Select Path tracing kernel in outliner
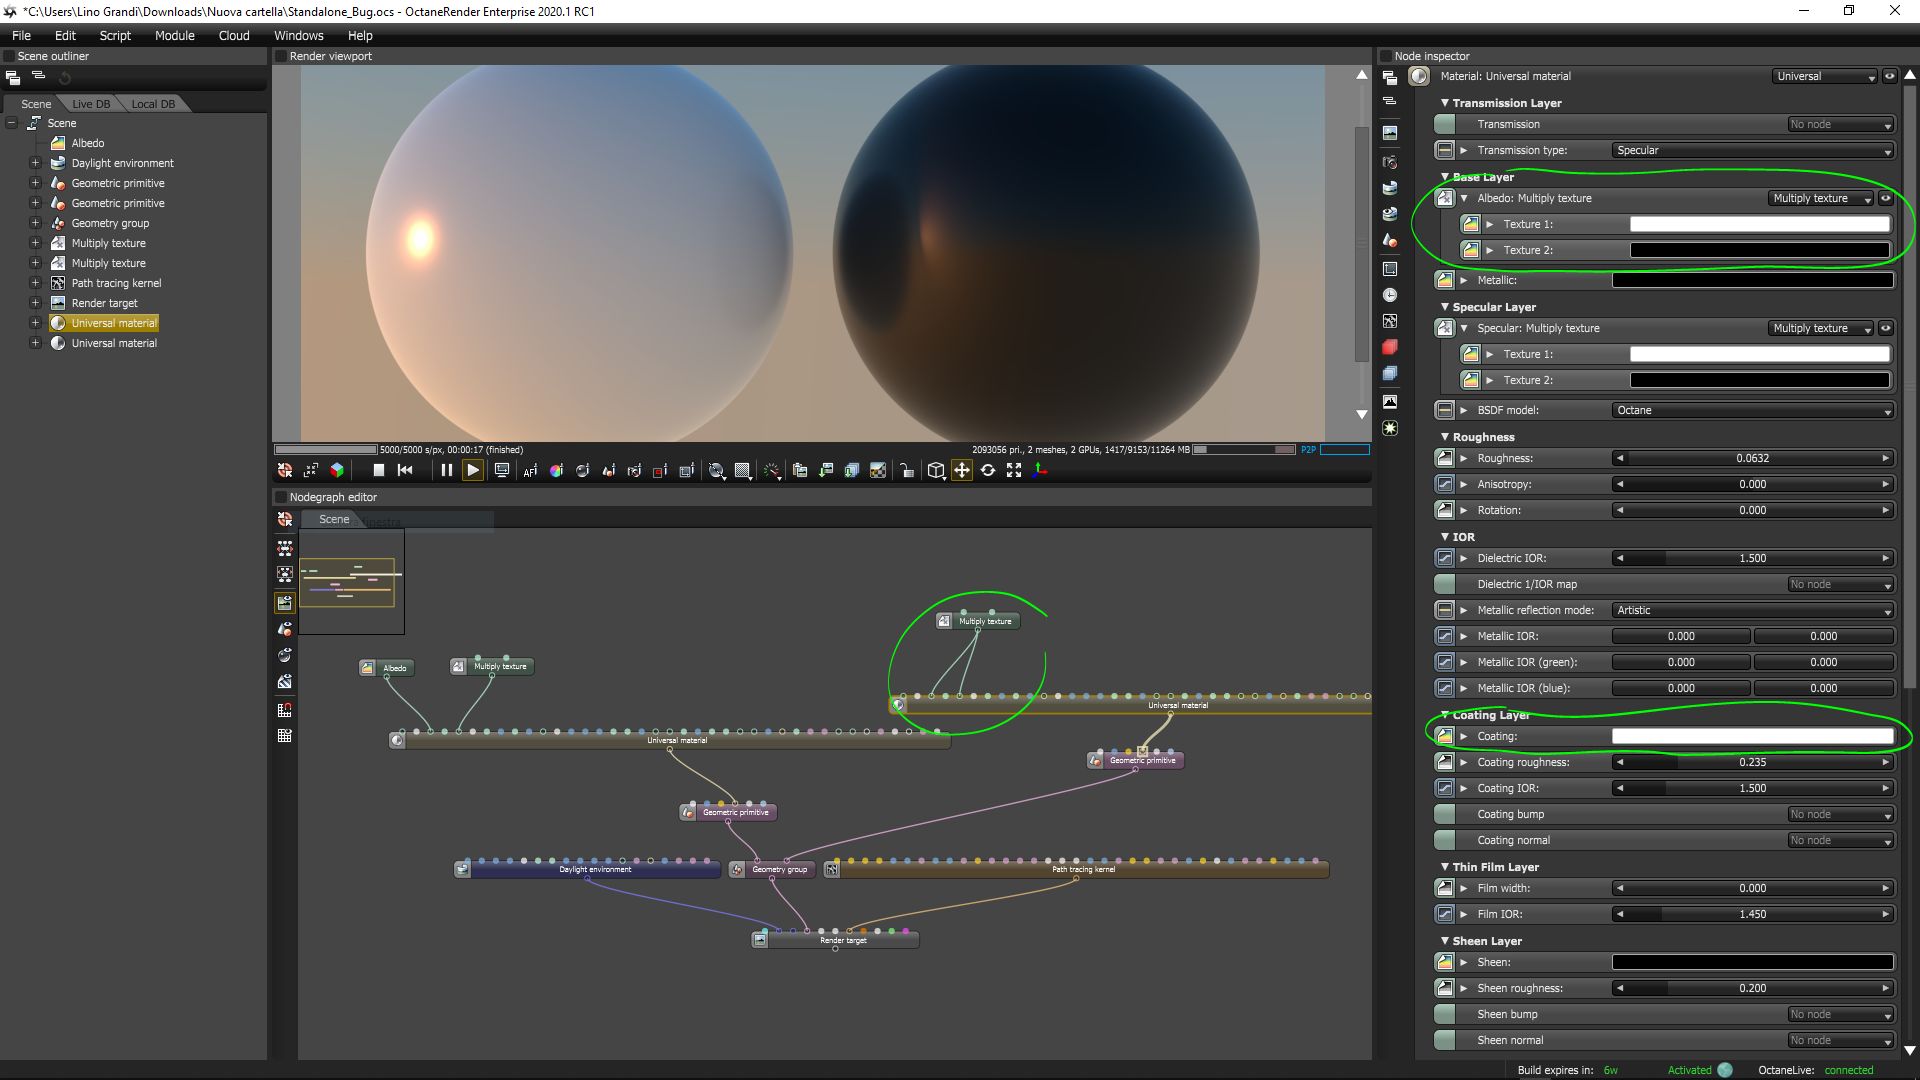This screenshot has width=1920, height=1080. coord(116,283)
